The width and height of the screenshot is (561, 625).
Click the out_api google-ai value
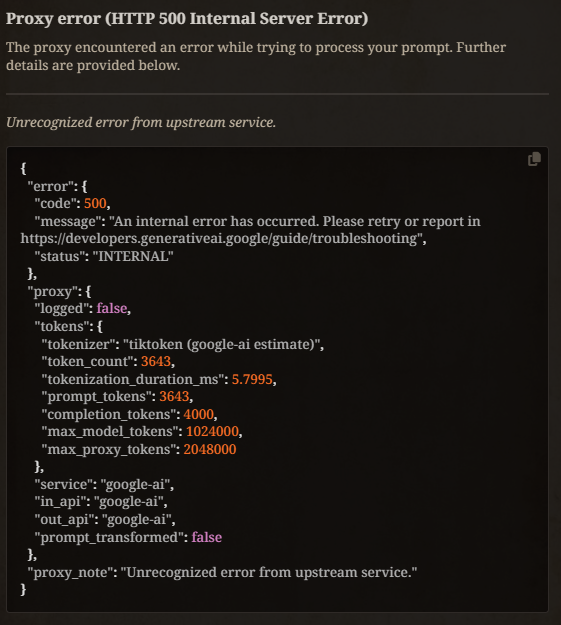pyautogui.click(x=137, y=519)
